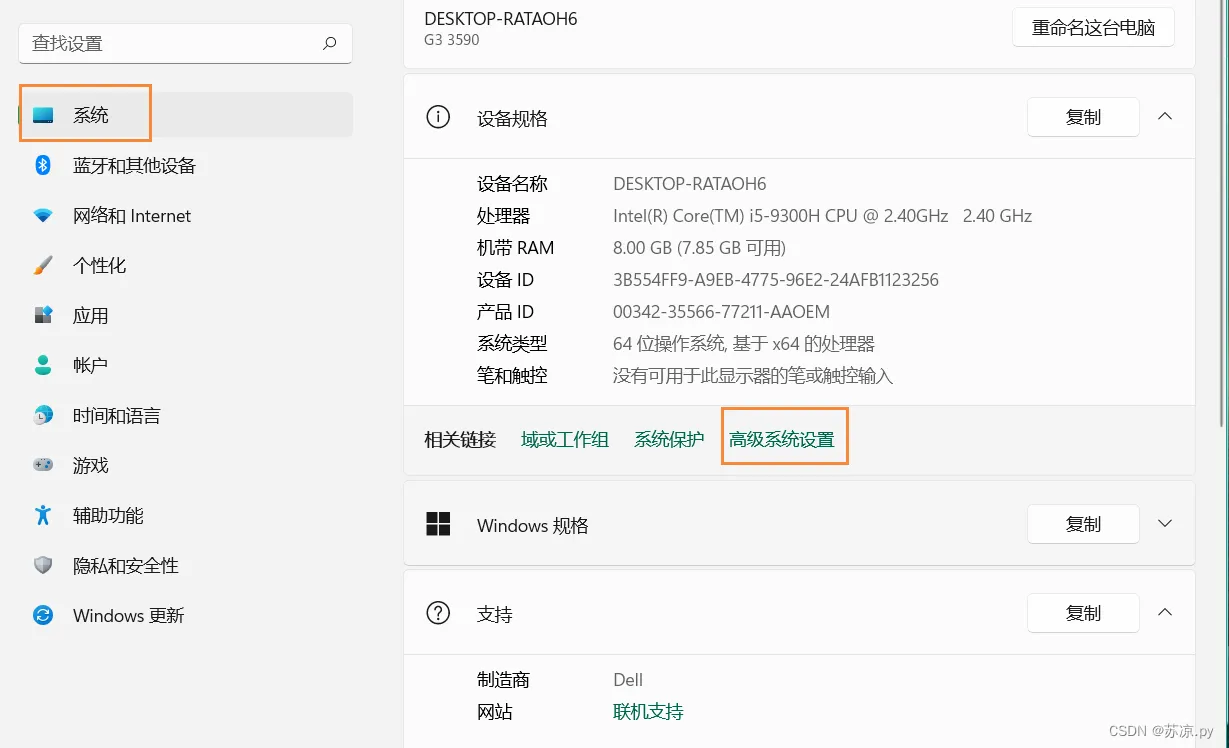This screenshot has height=748, width=1229.
Task: Open the 系统保护 link
Action: click(x=669, y=439)
